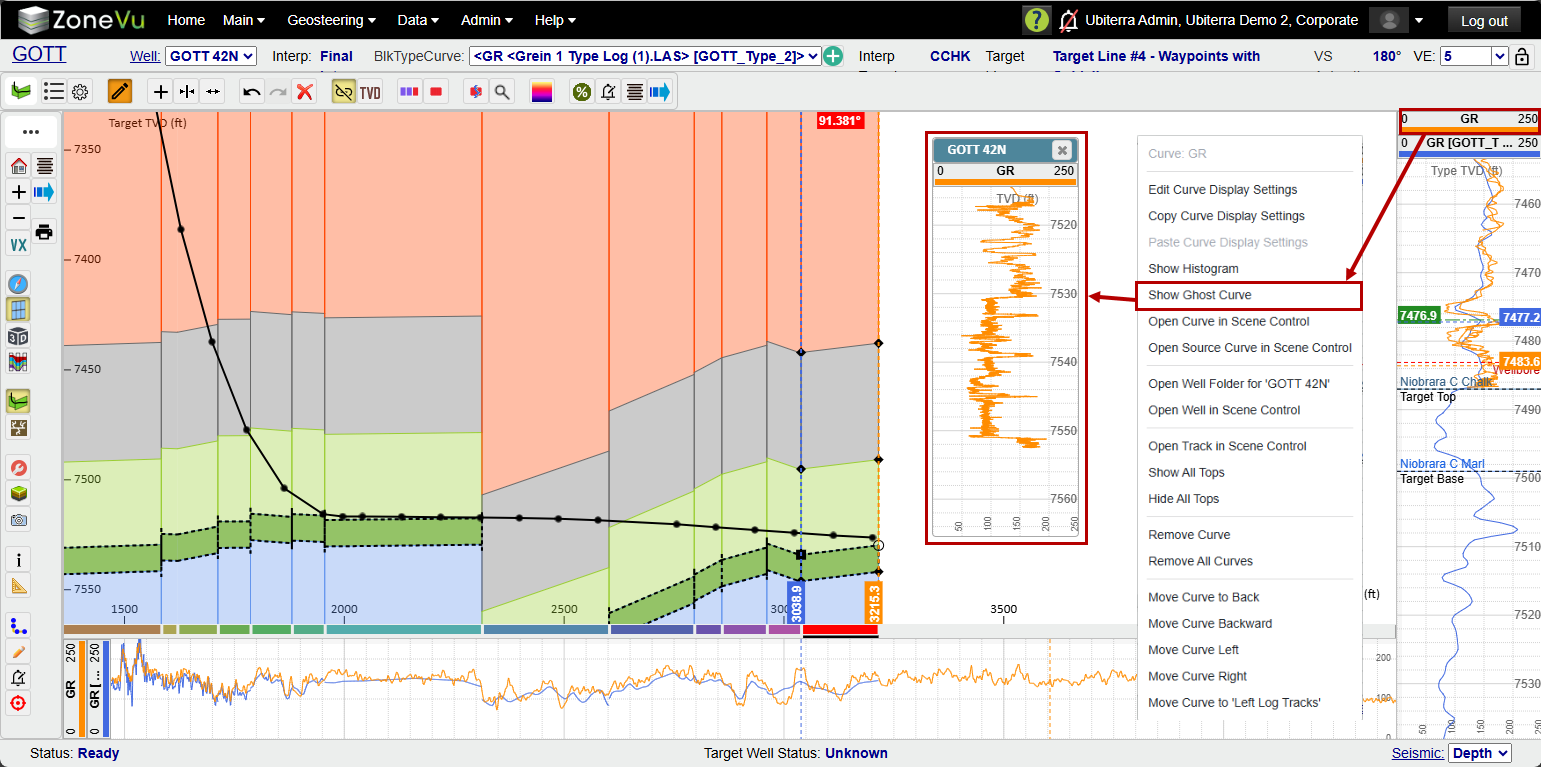Click the horizontal double-arrow toolbar icon
The width and height of the screenshot is (1541, 767).
click(213, 92)
